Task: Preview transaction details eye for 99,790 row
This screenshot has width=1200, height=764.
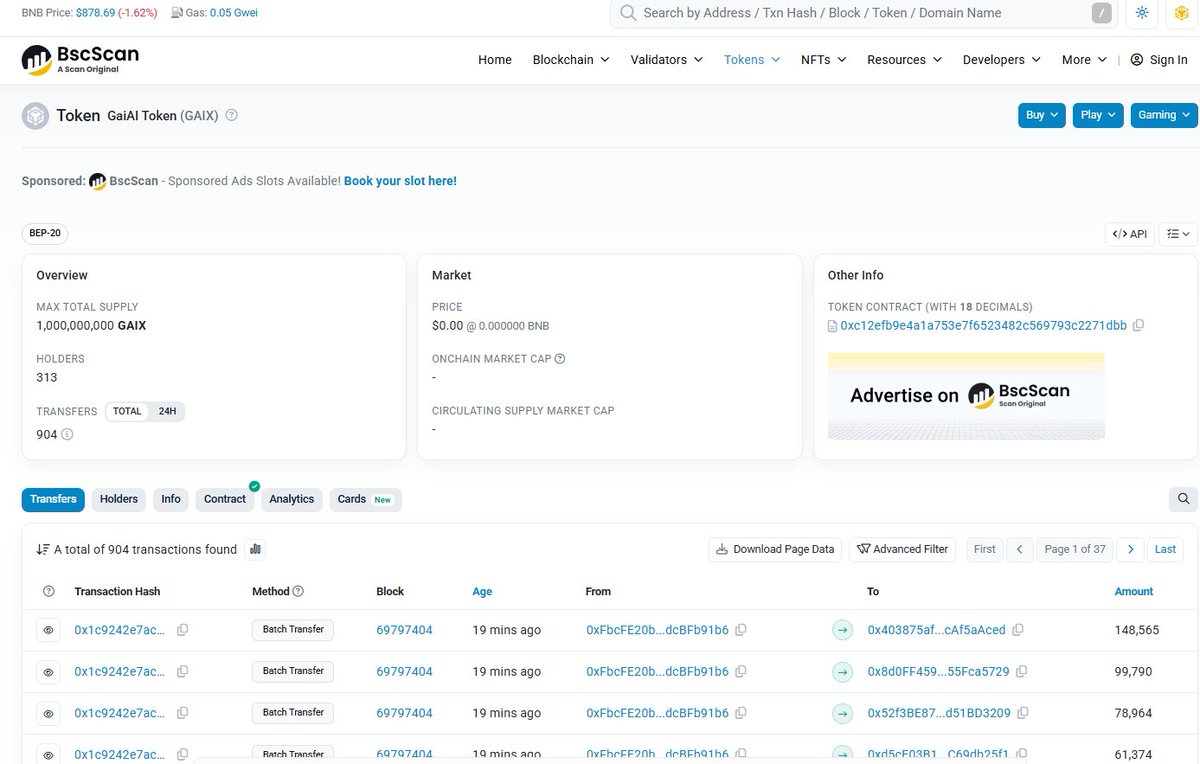Action: tap(48, 672)
